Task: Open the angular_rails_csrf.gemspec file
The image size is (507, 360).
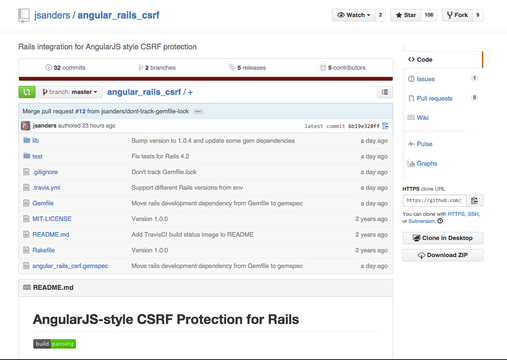Action: [x=70, y=266]
